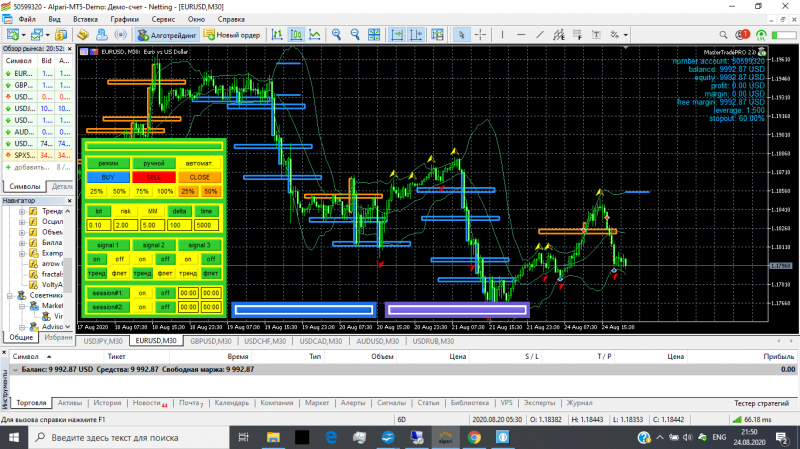800x449 pixels.
Task: Select the candlestick chart icon
Action: [296, 35]
